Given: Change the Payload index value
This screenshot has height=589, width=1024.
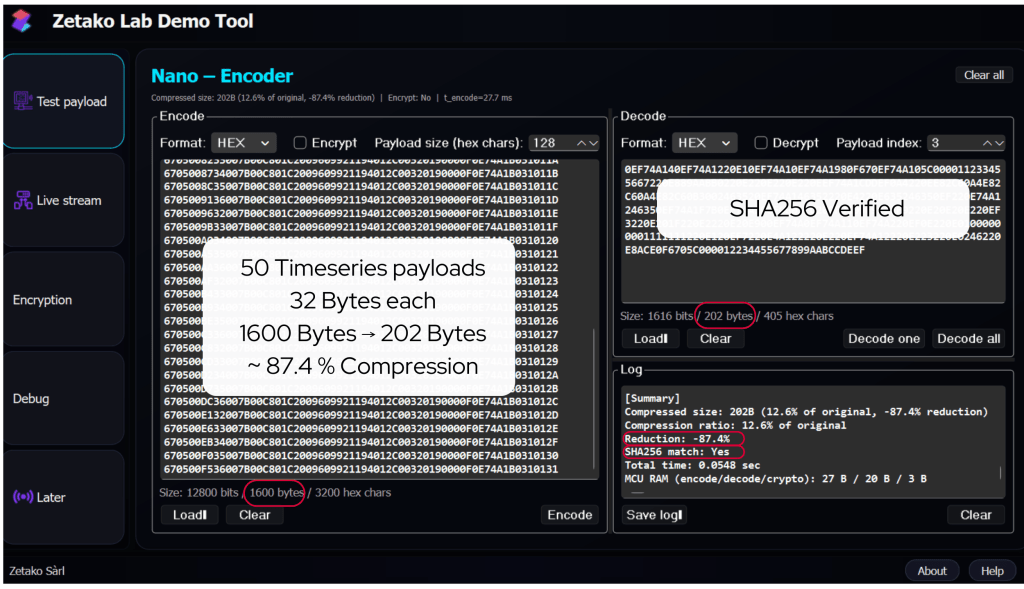Looking at the screenshot, I should (964, 143).
